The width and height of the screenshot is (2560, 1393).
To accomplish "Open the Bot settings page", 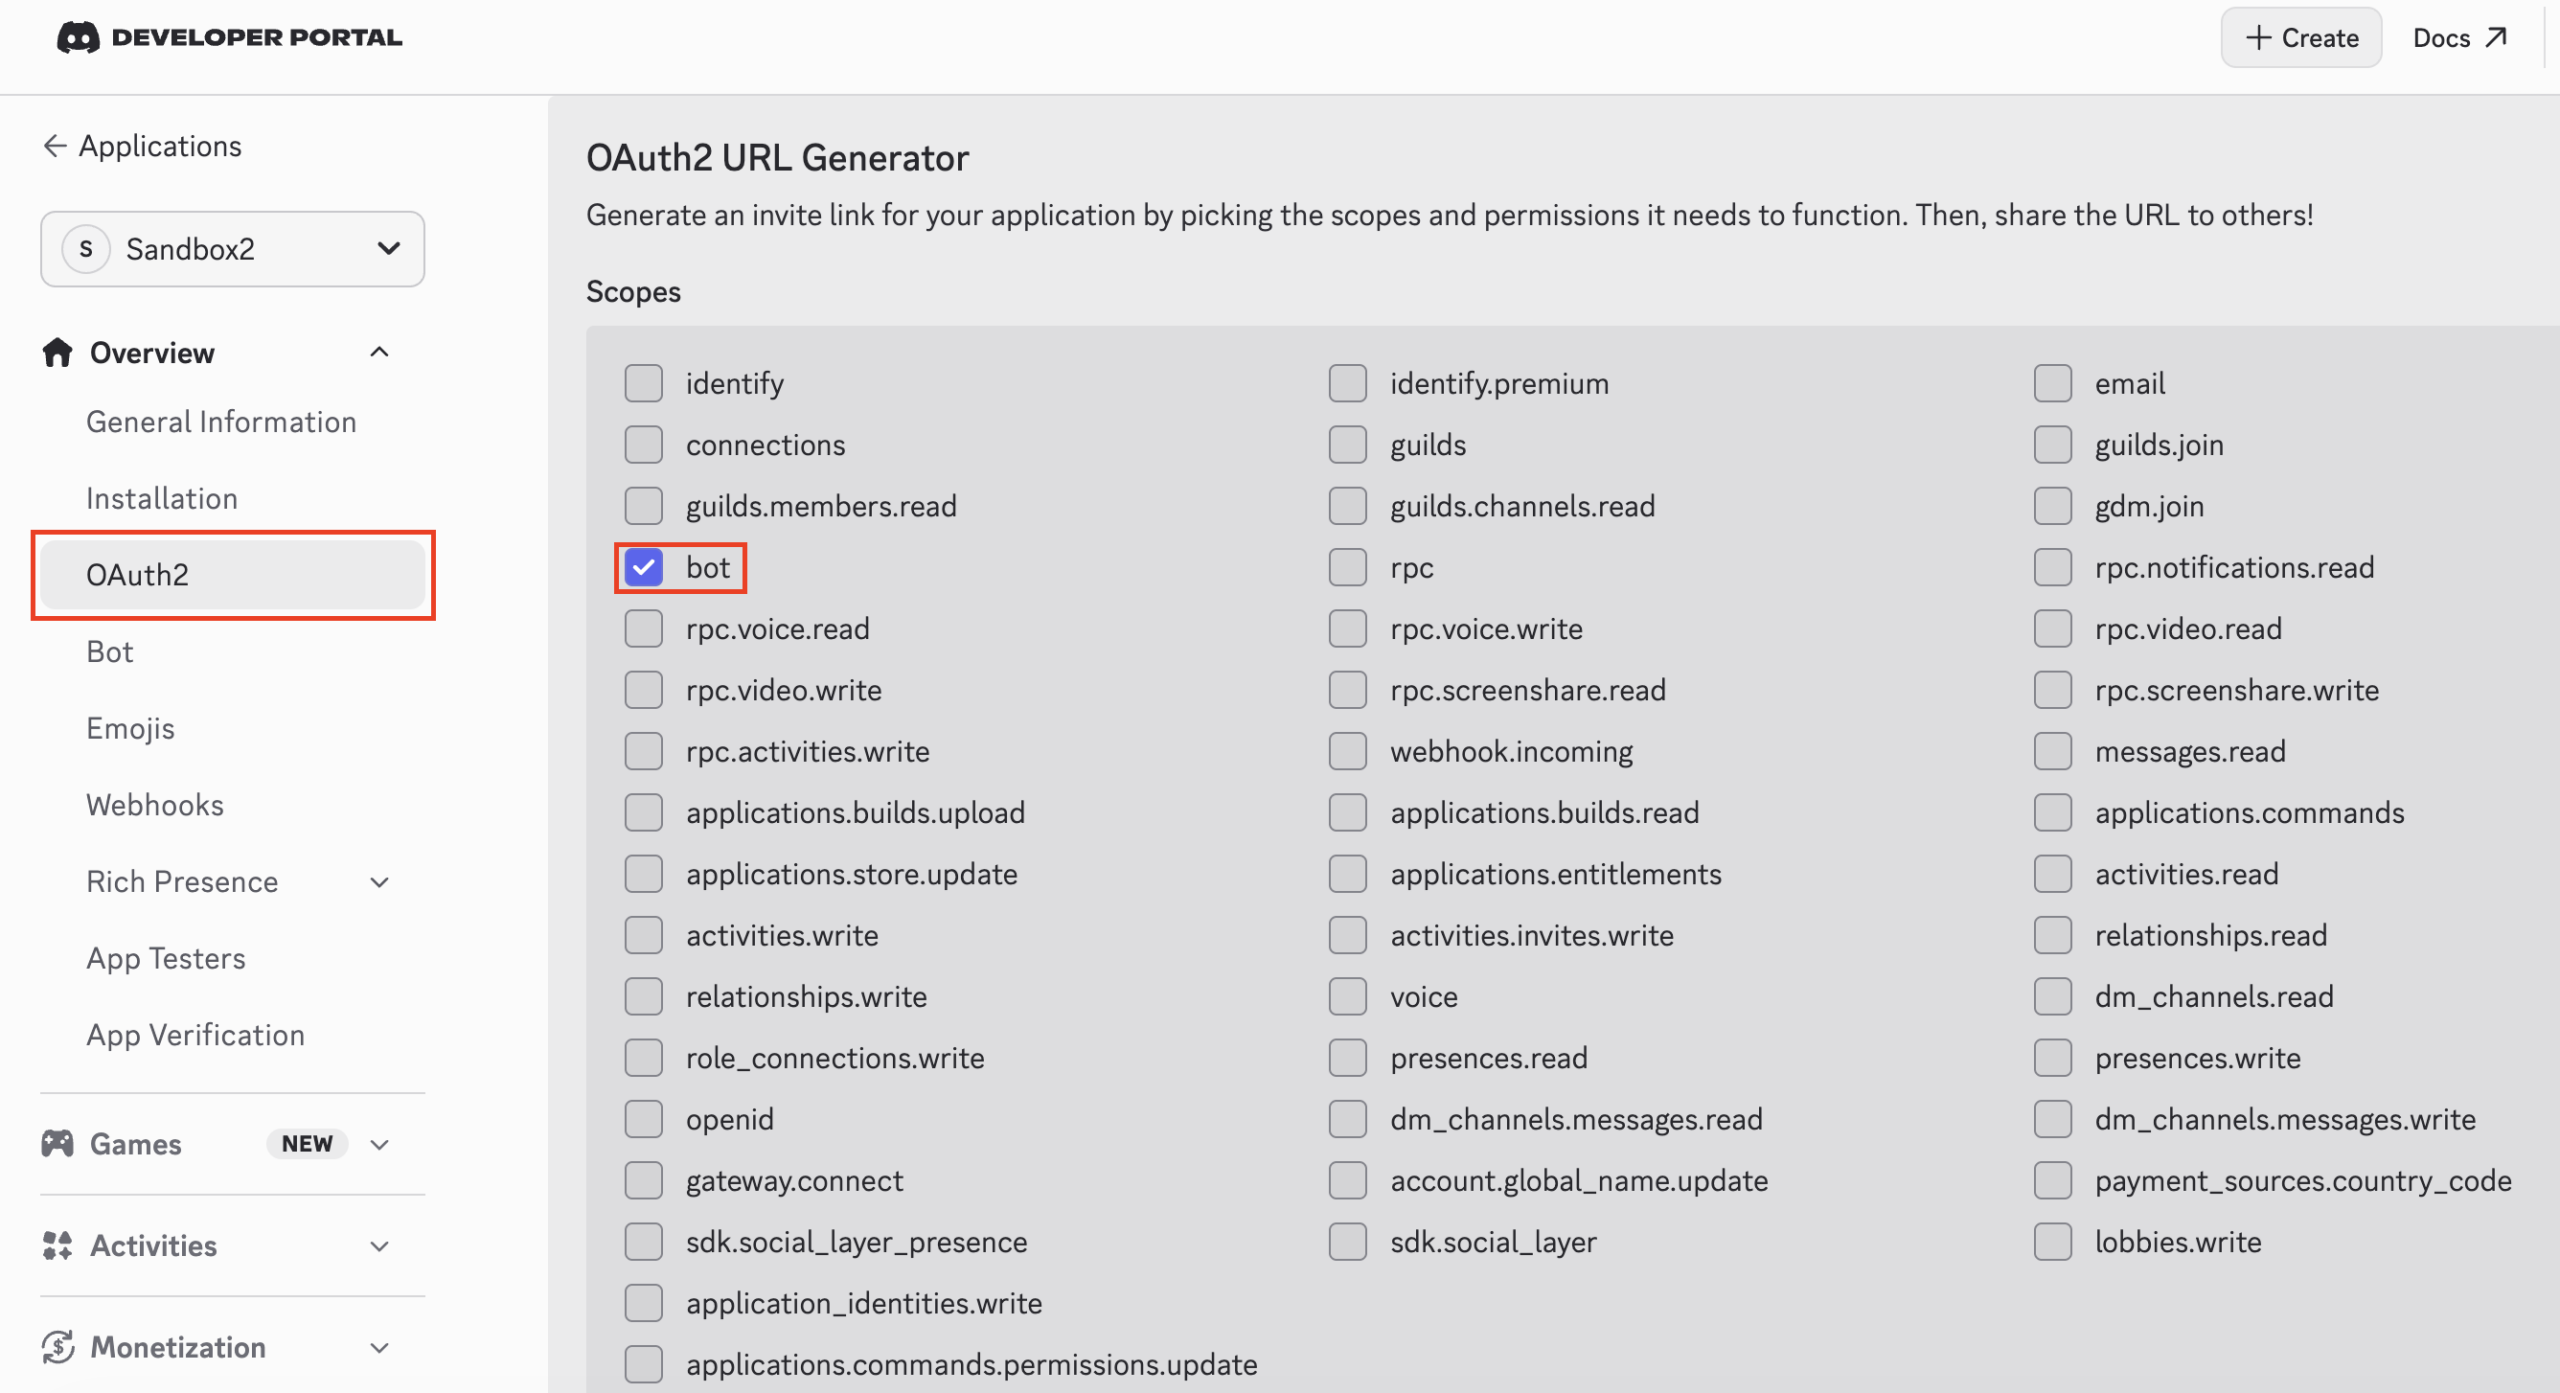I will (x=110, y=652).
